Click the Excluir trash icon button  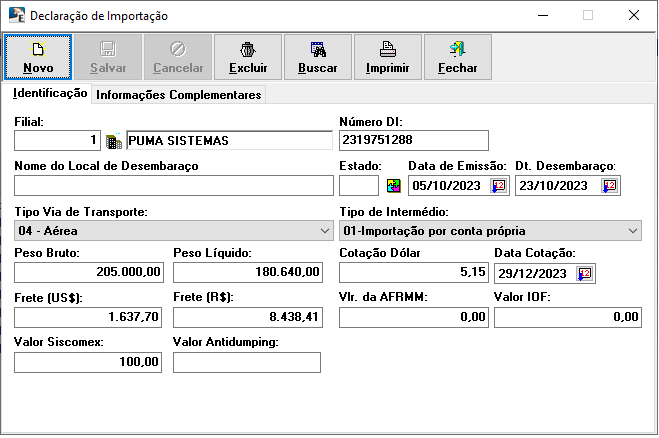pyautogui.click(x=248, y=57)
